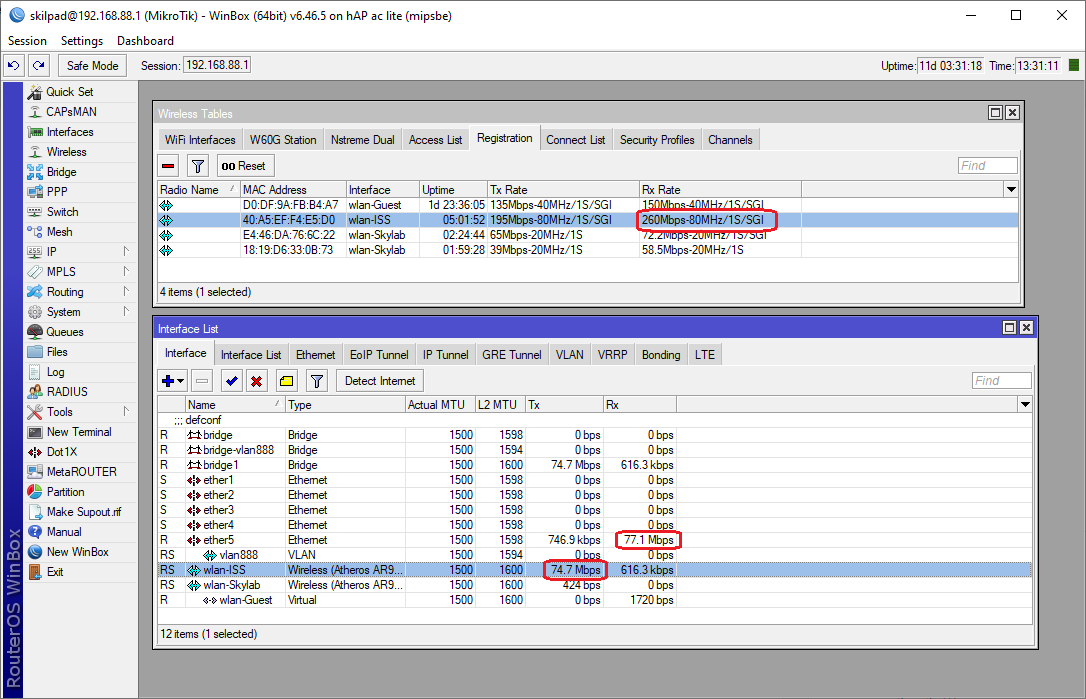This screenshot has height=699, width=1086.
Task: Click the Detect Internet button
Action: 380,381
